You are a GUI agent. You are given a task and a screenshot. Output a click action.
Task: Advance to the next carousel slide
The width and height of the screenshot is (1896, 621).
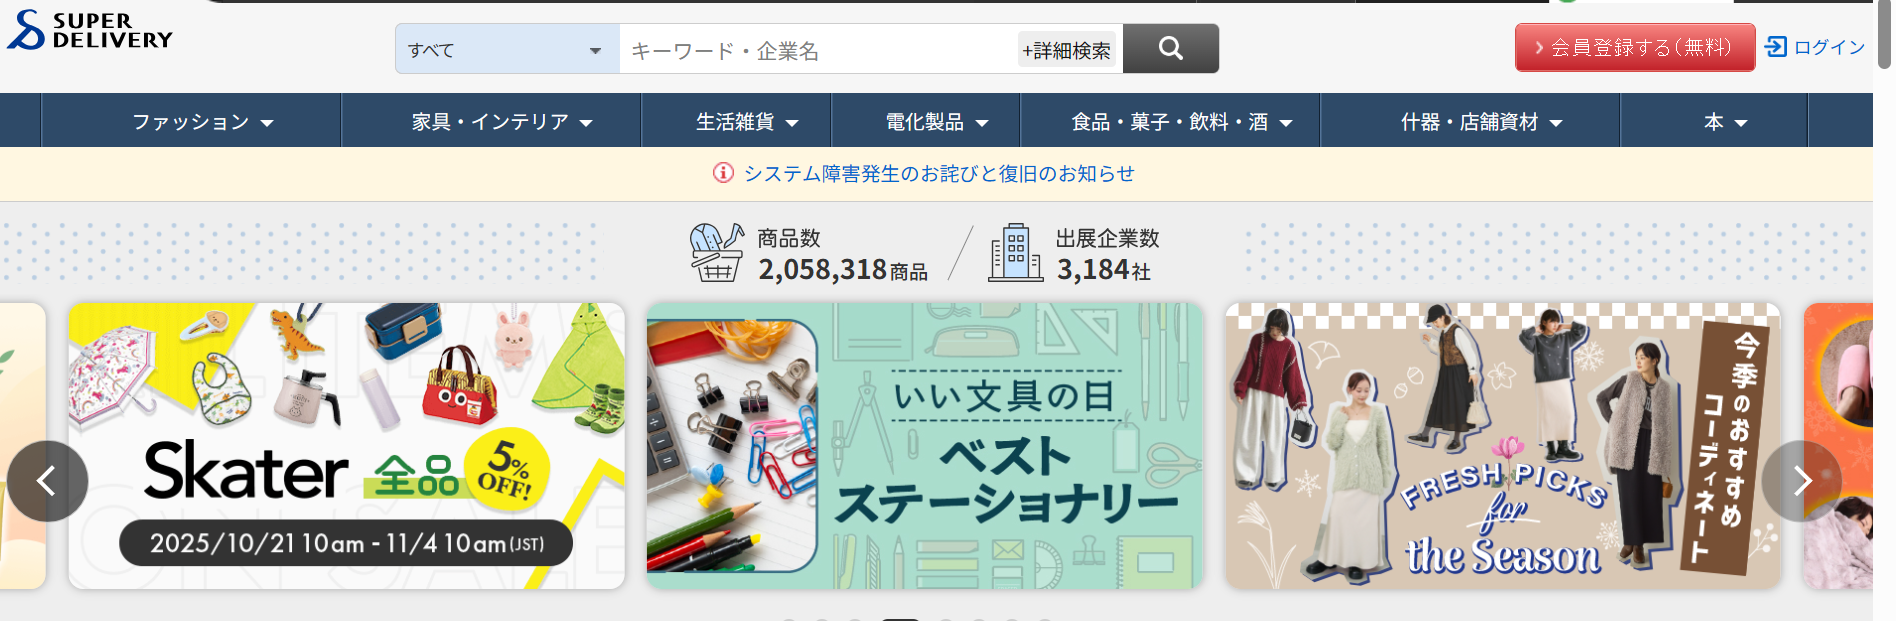point(1802,481)
